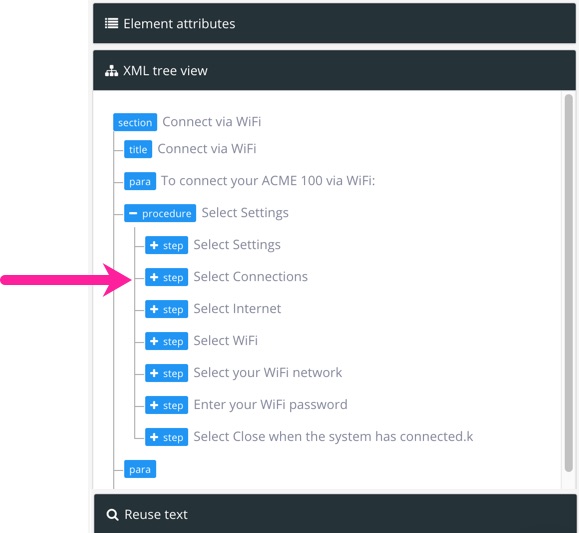Click the Element attributes list icon
The width and height of the screenshot is (579, 533).
pos(111,23)
